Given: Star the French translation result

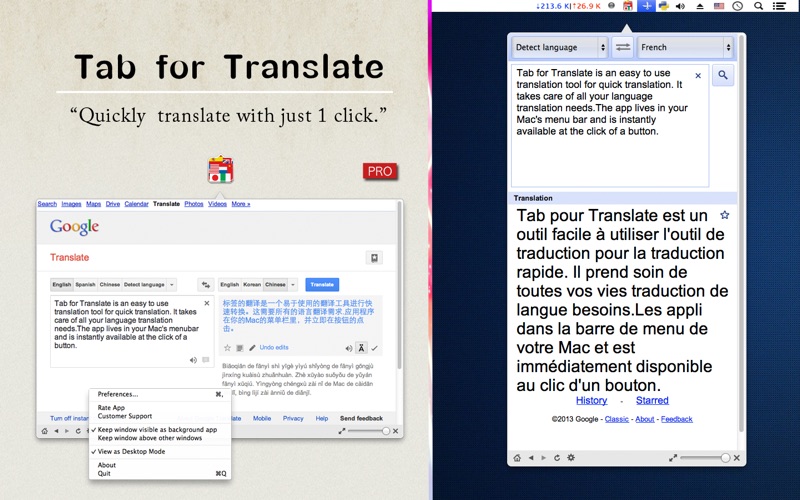Looking at the screenshot, I should pyautogui.click(x=725, y=215).
